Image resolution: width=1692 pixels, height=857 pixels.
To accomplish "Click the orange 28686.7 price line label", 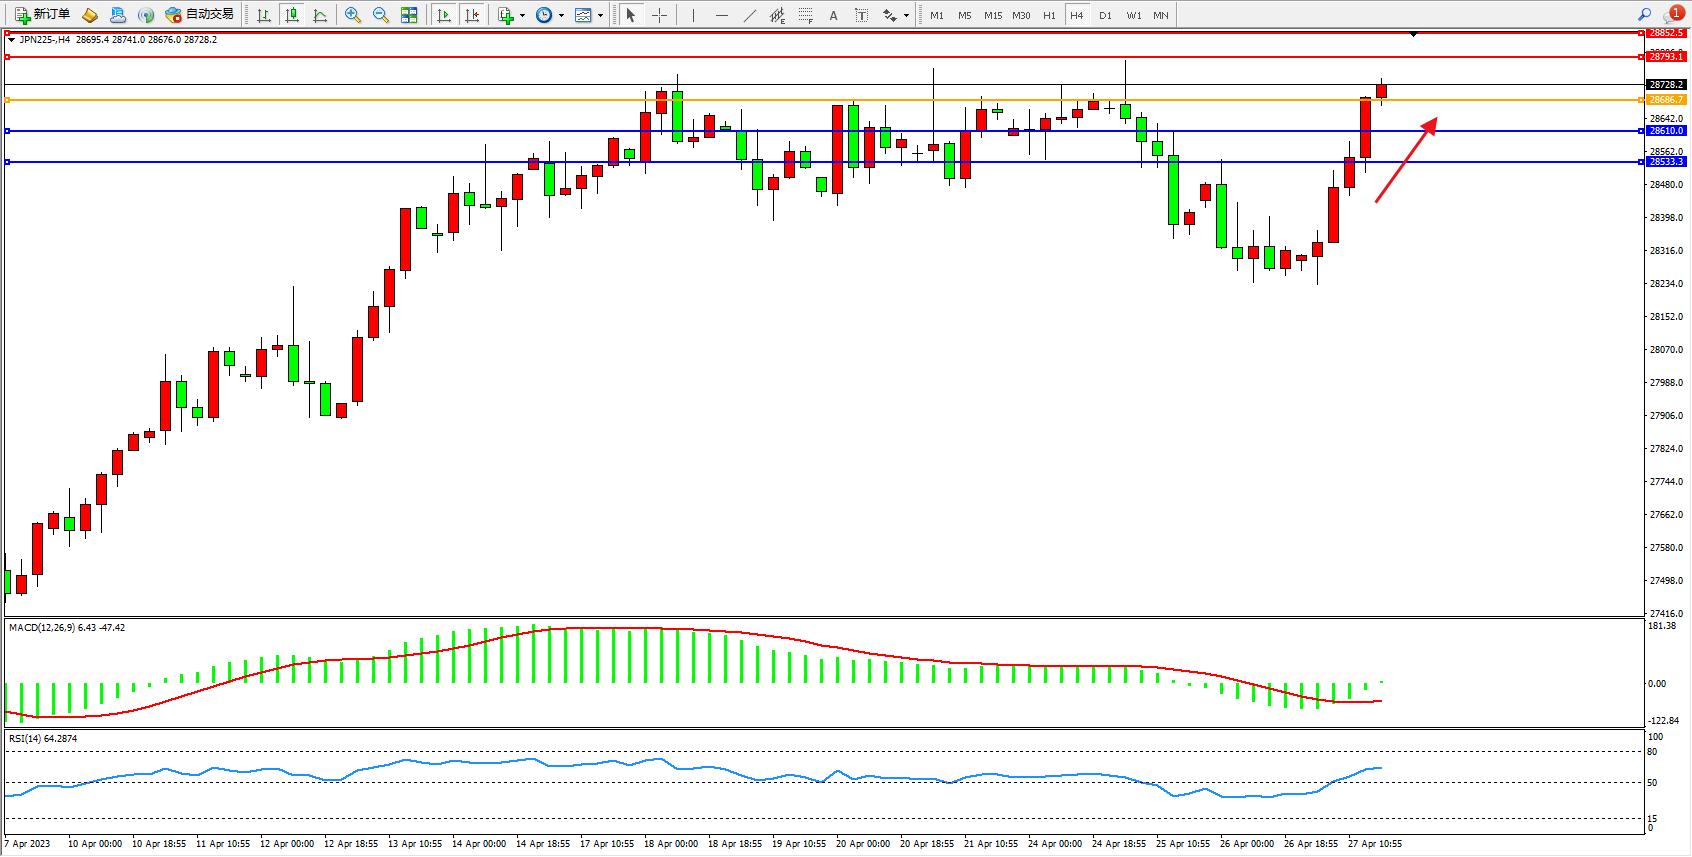I will click(x=1665, y=100).
